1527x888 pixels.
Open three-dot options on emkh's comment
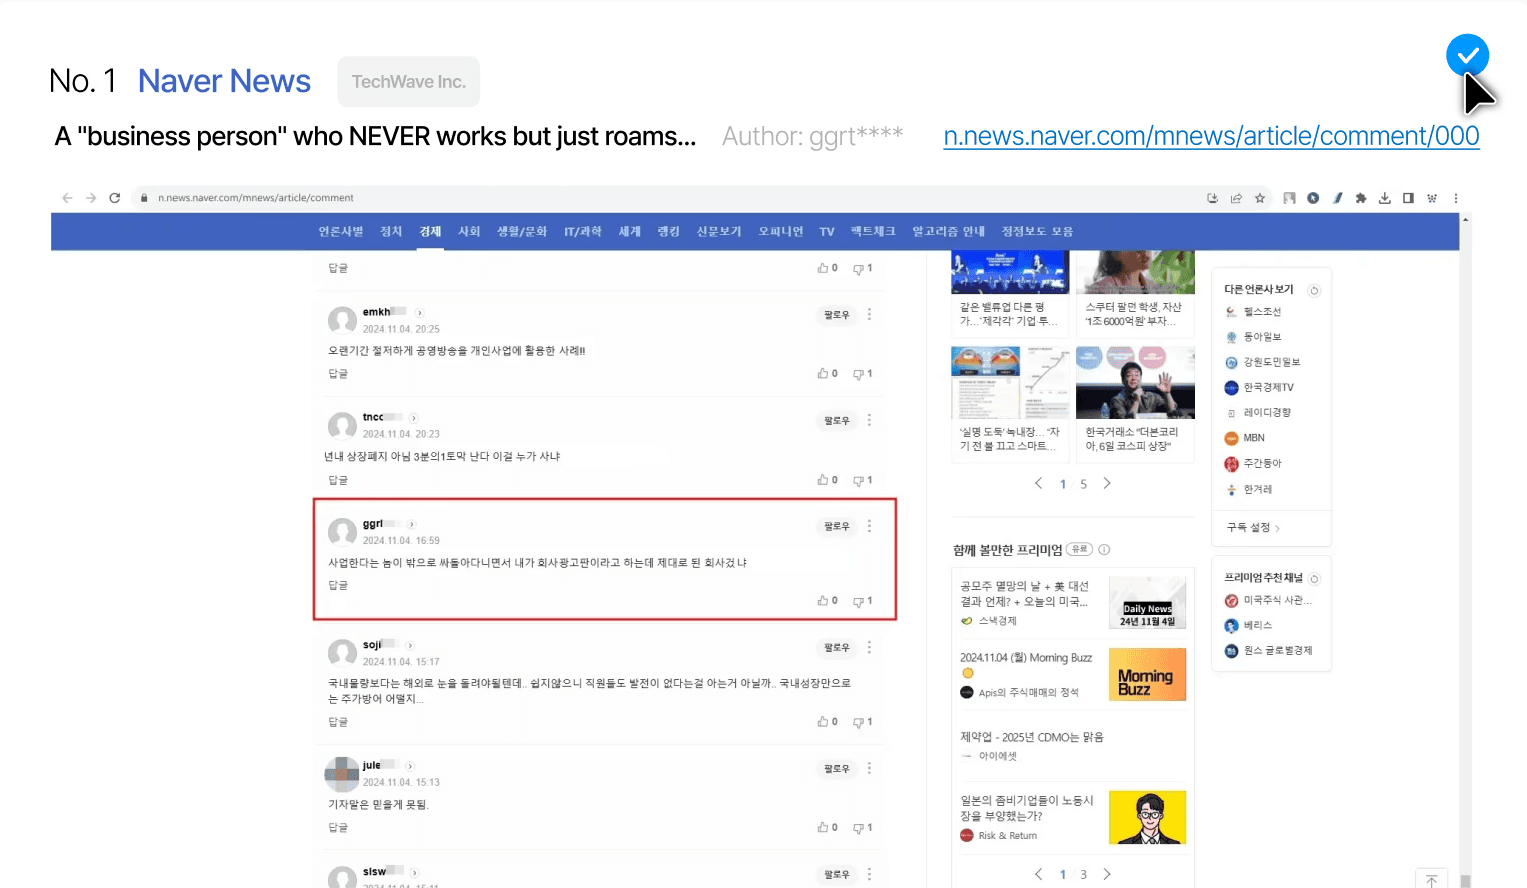[x=870, y=314]
